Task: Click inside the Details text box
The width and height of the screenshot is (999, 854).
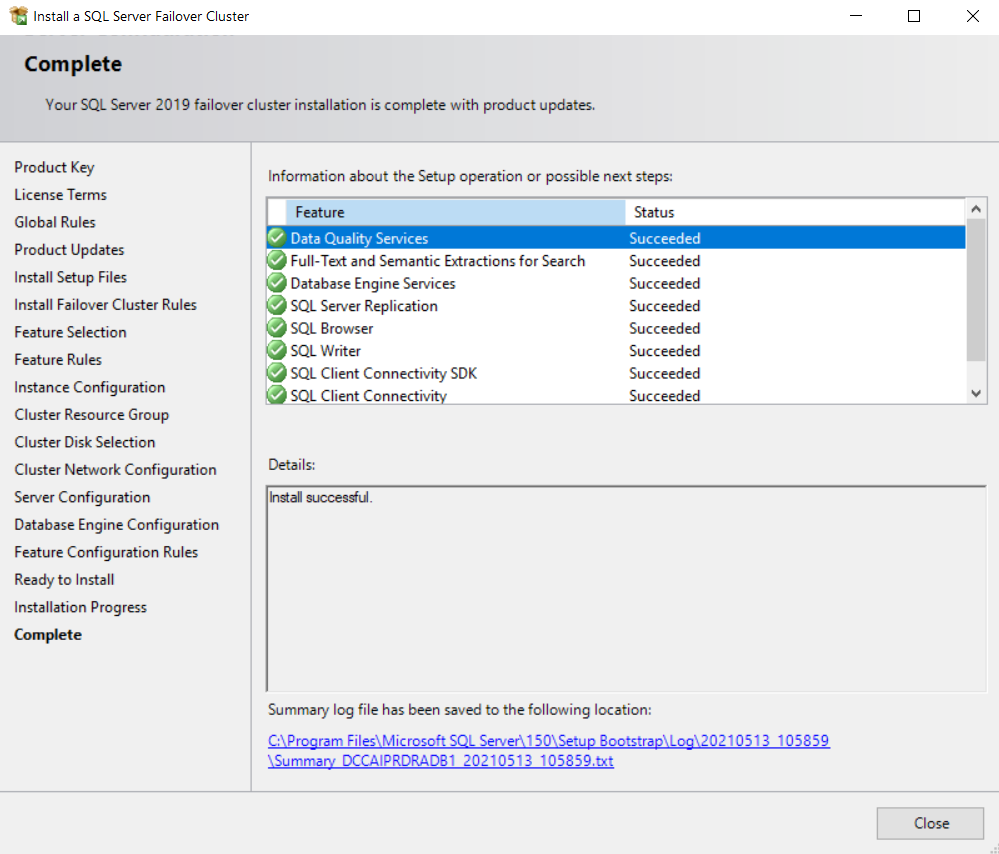Action: tap(626, 589)
